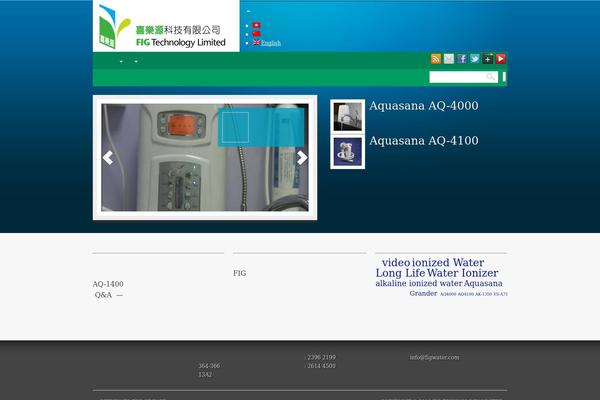Select the Hong Kong flag language
This screenshot has width=600, height=400.
[x=256, y=25]
